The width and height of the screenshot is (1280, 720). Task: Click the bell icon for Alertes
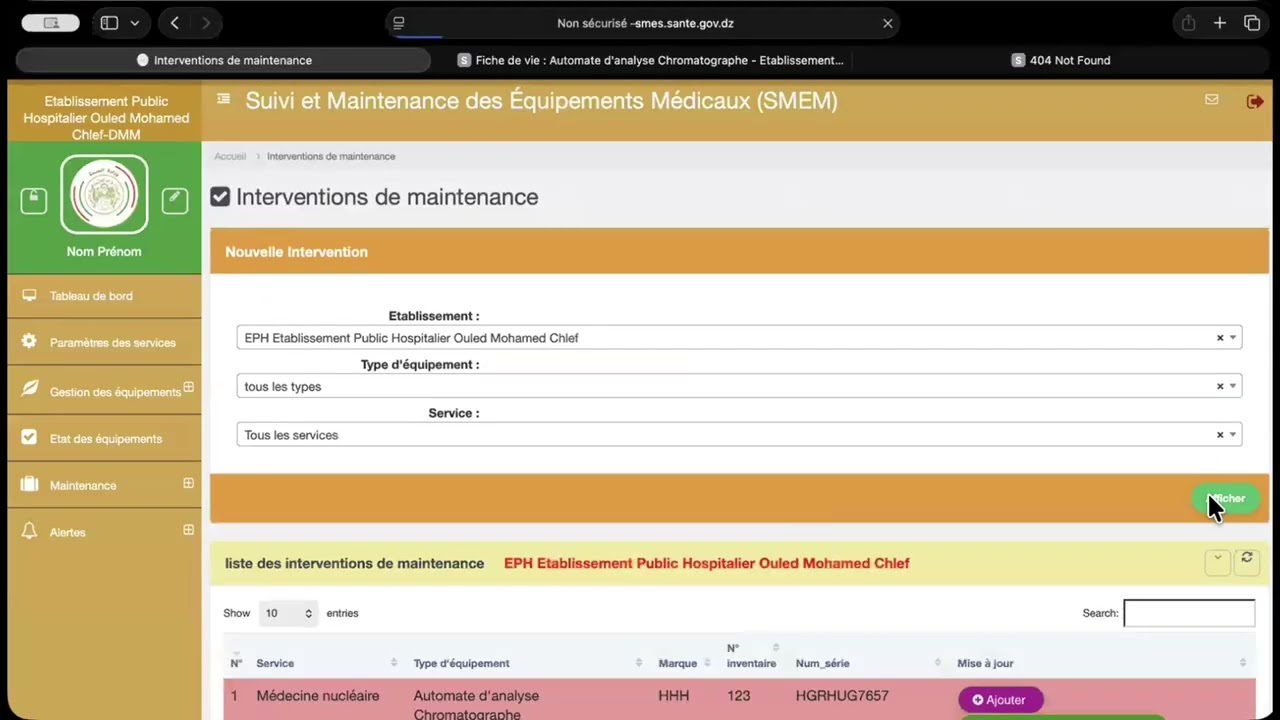29,531
